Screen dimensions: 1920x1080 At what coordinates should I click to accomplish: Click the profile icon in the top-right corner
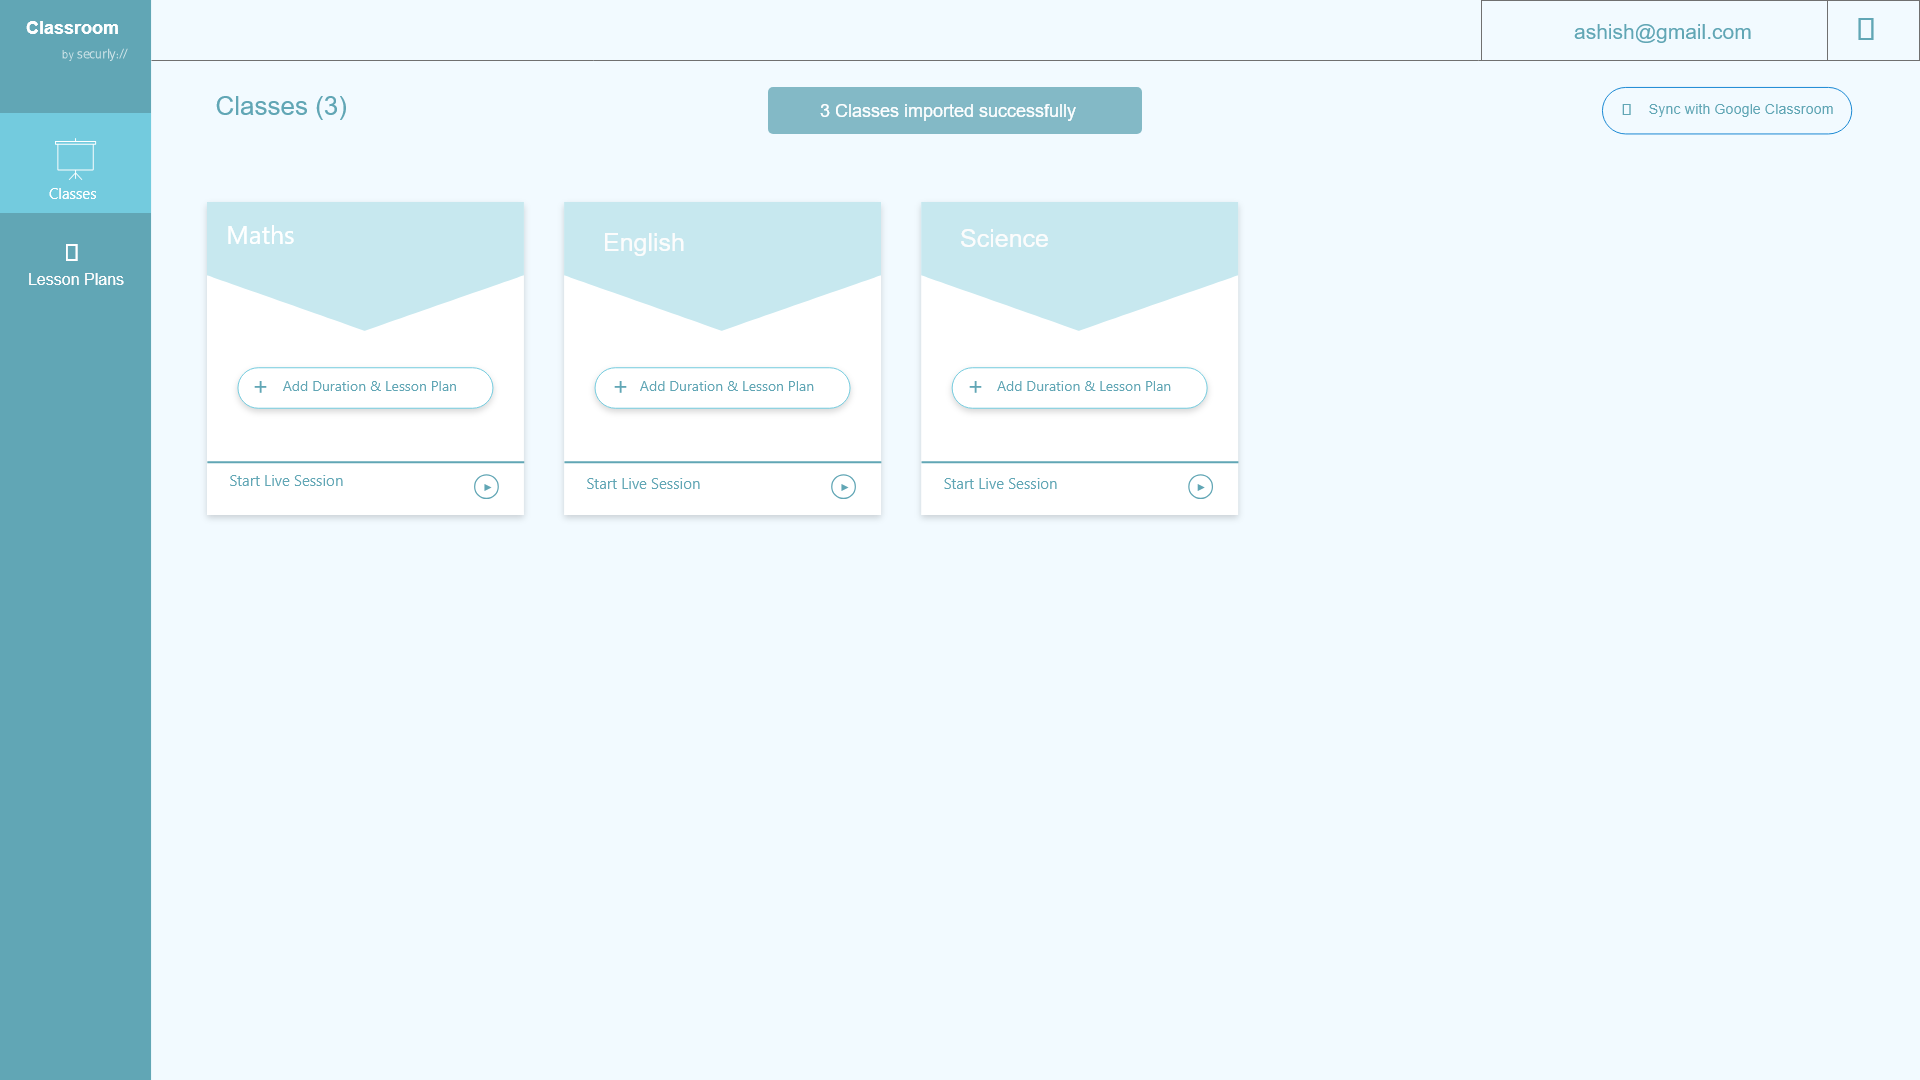pos(1864,29)
